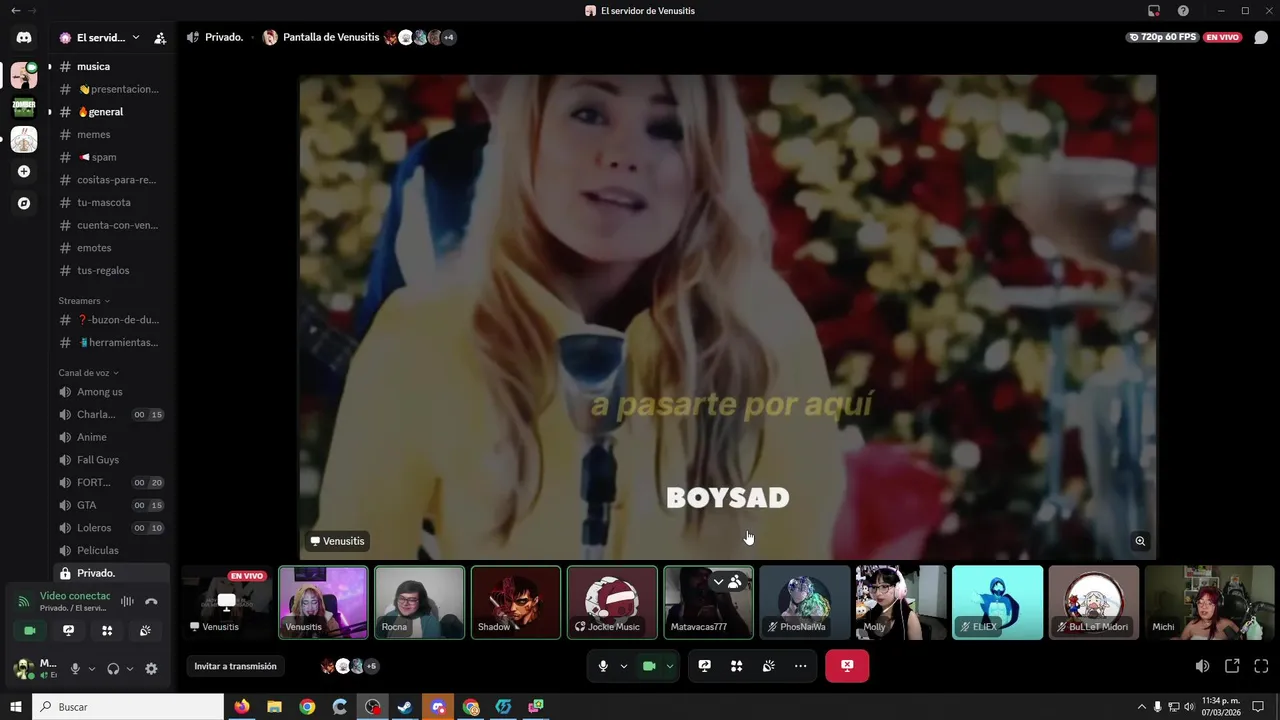Mute microphone in call control bar
1280x720 pixels.
click(x=602, y=666)
